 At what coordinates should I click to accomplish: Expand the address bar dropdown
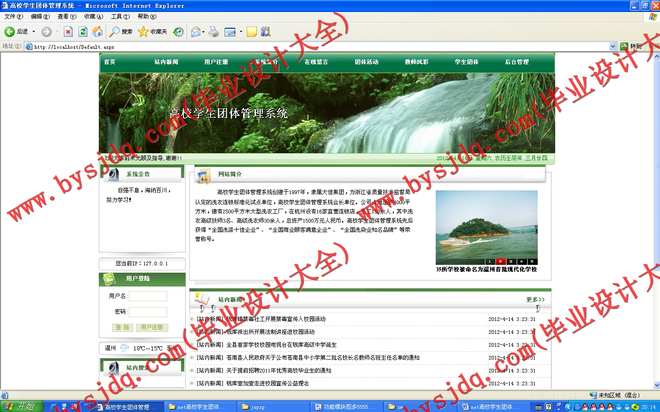coord(612,46)
